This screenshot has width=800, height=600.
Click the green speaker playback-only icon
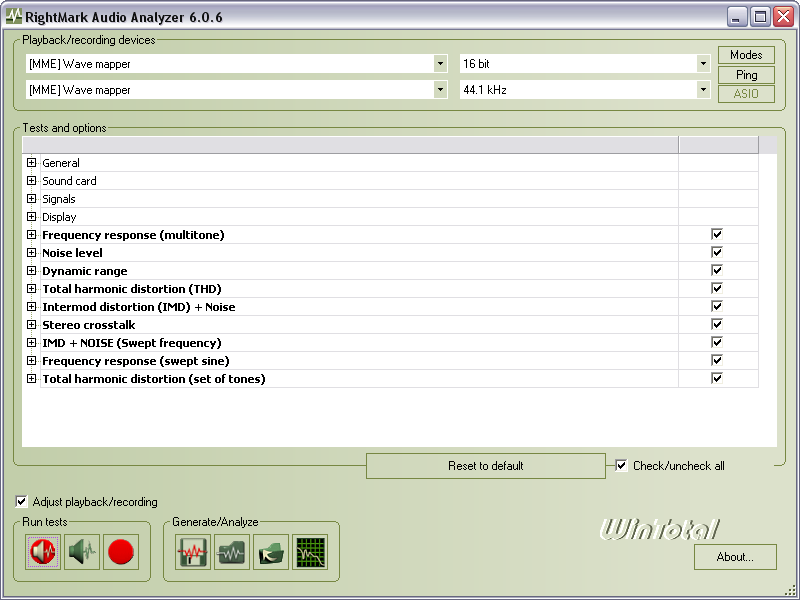82,552
